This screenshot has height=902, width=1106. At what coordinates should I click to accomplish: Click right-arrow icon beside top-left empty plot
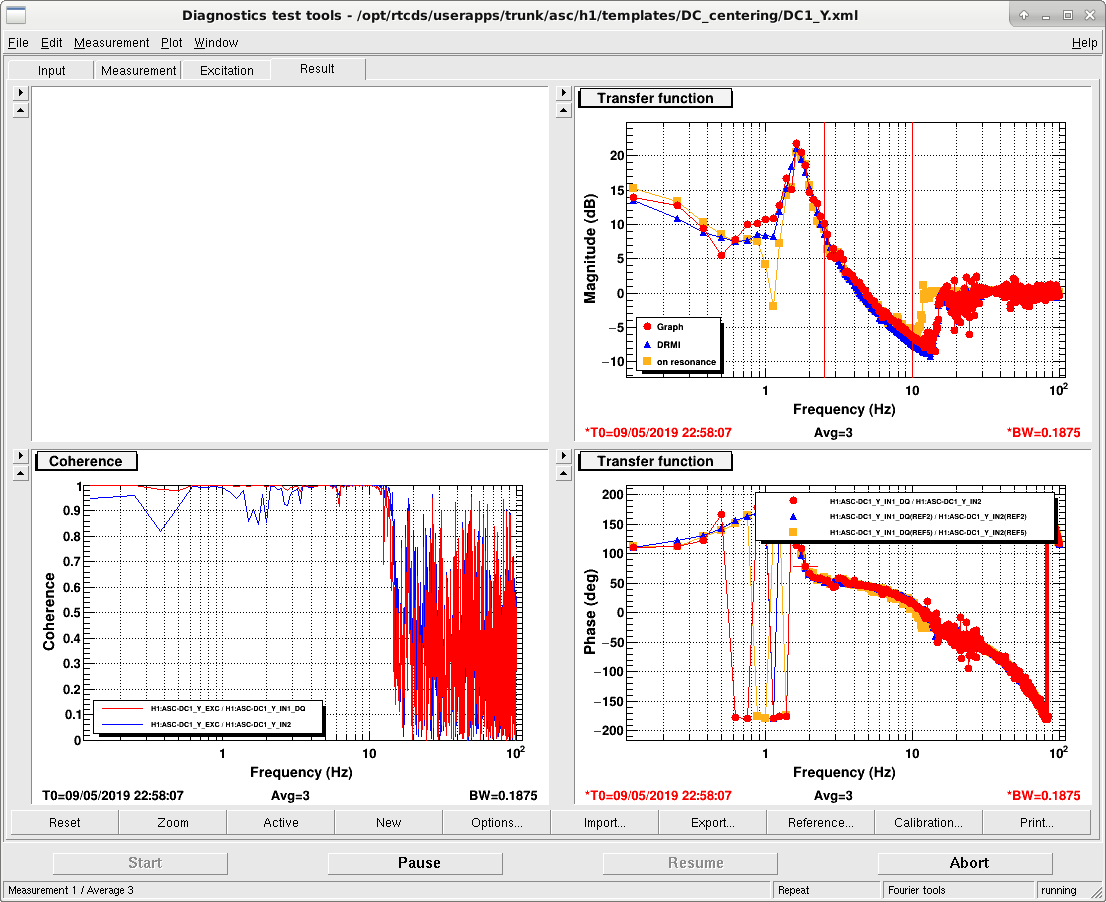[x=20, y=92]
